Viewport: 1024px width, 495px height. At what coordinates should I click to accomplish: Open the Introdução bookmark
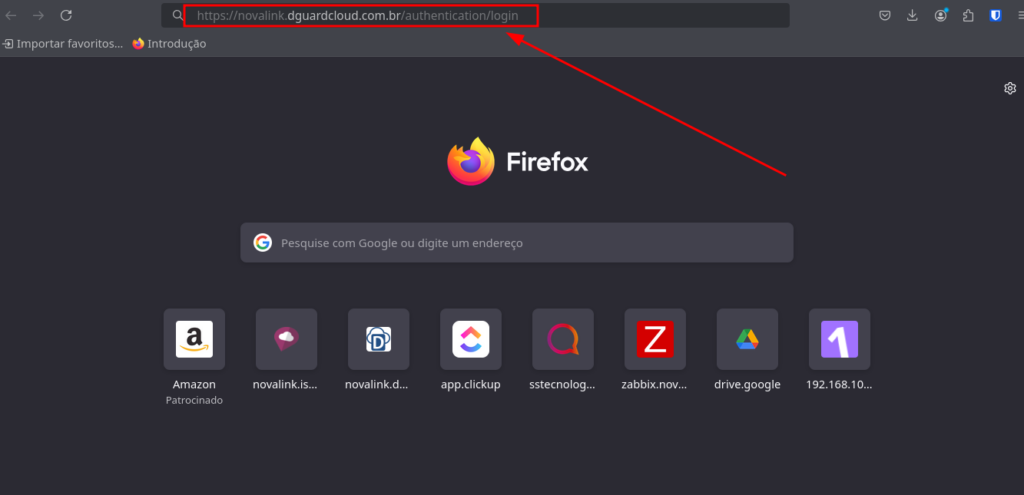169,44
